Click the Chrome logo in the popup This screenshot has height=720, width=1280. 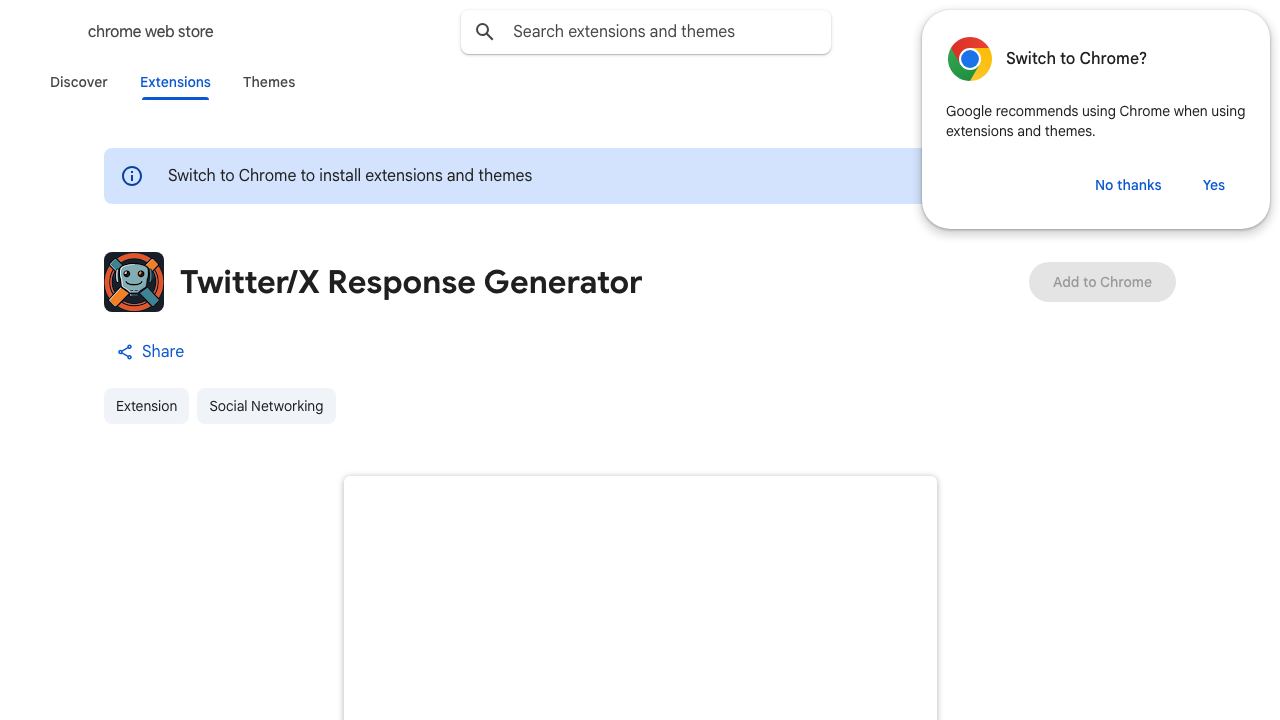coord(970,59)
